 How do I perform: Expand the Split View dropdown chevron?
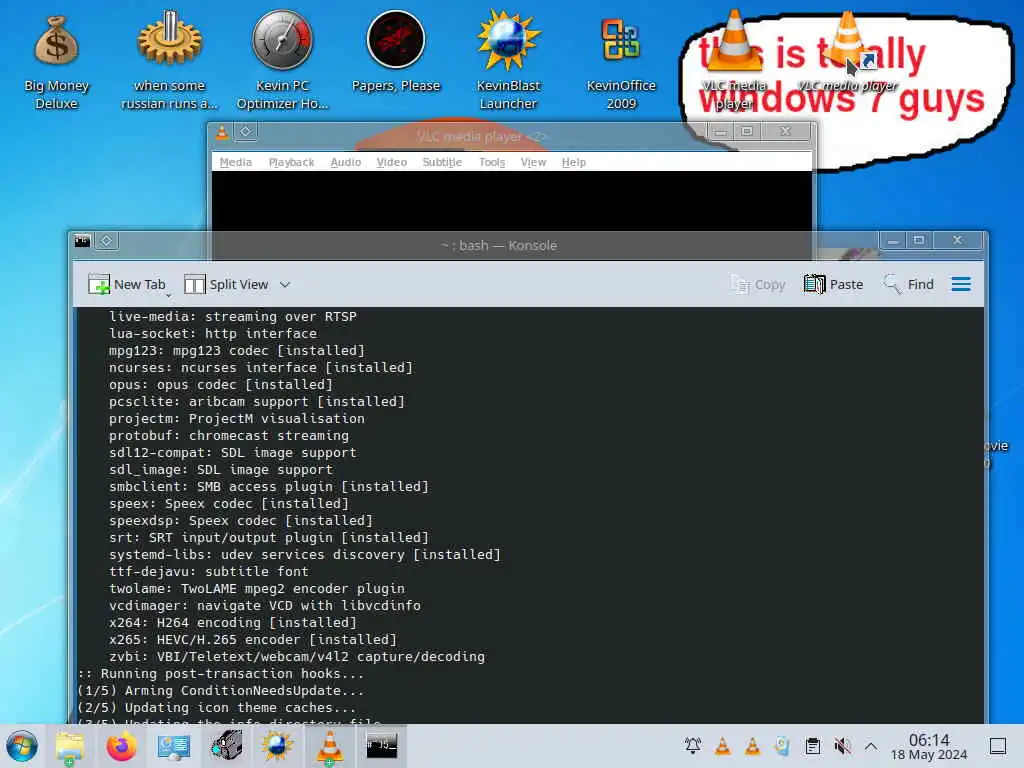(x=285, y=285)
